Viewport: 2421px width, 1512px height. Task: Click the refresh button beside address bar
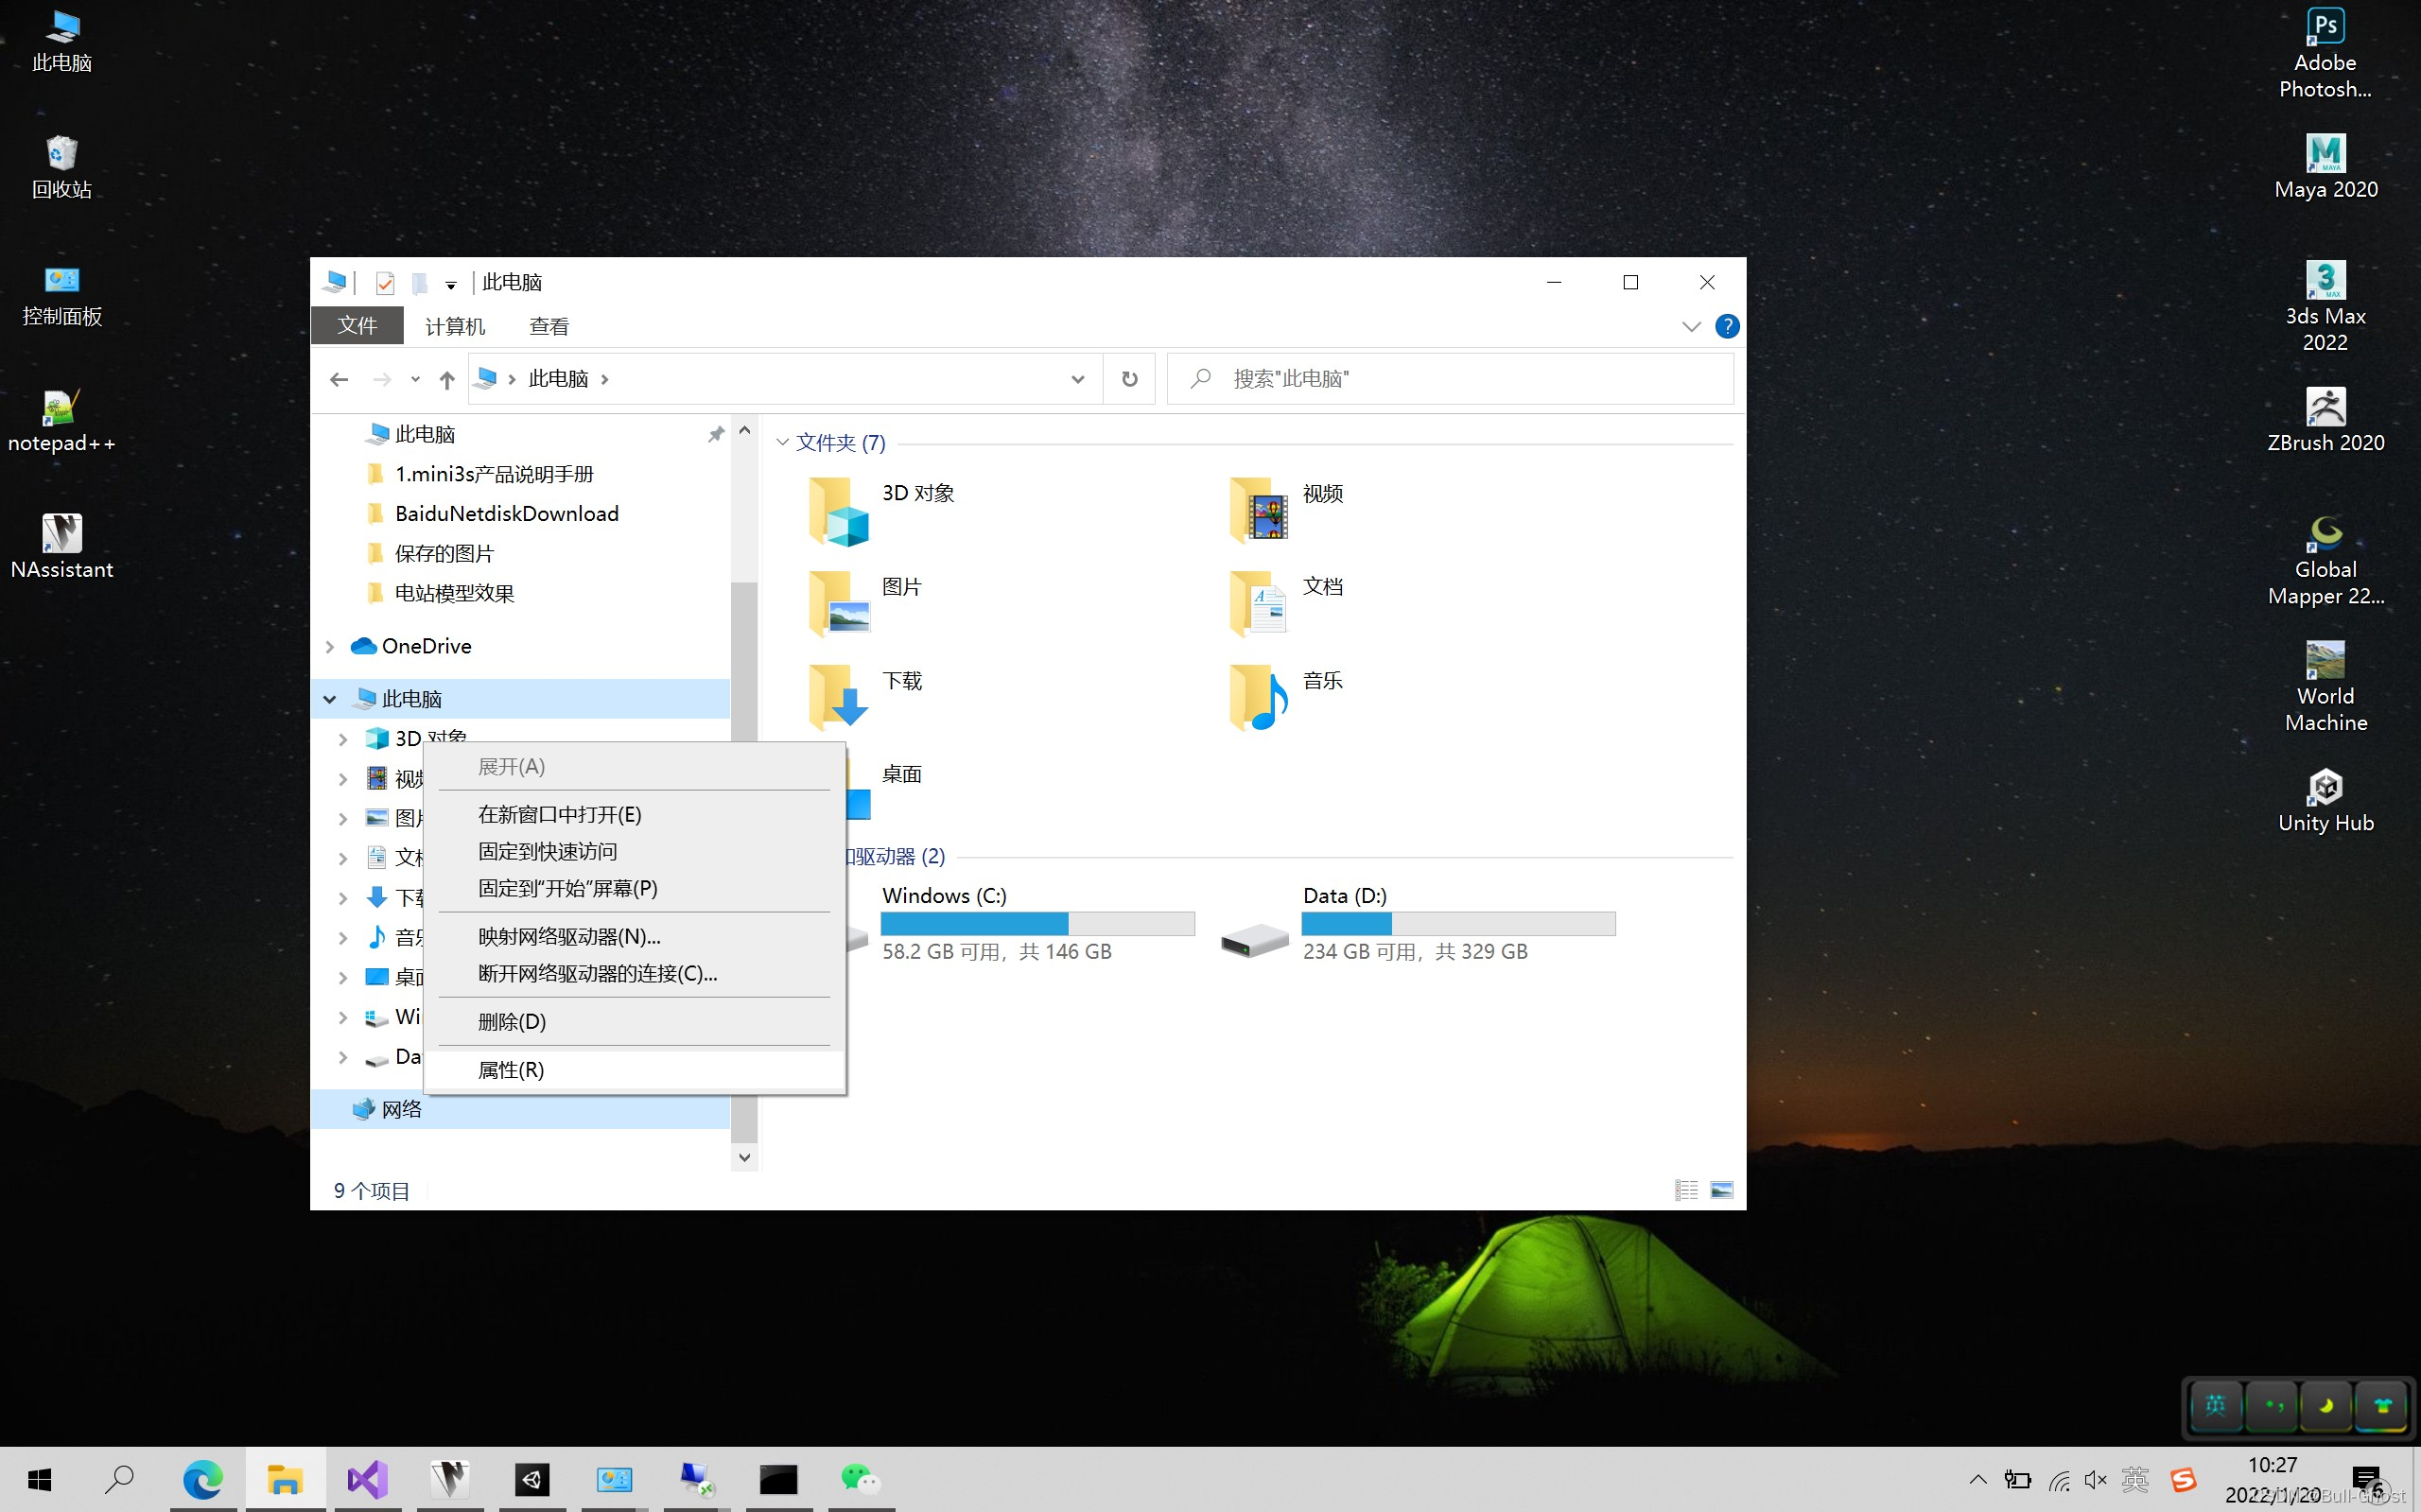(1129, 379)
